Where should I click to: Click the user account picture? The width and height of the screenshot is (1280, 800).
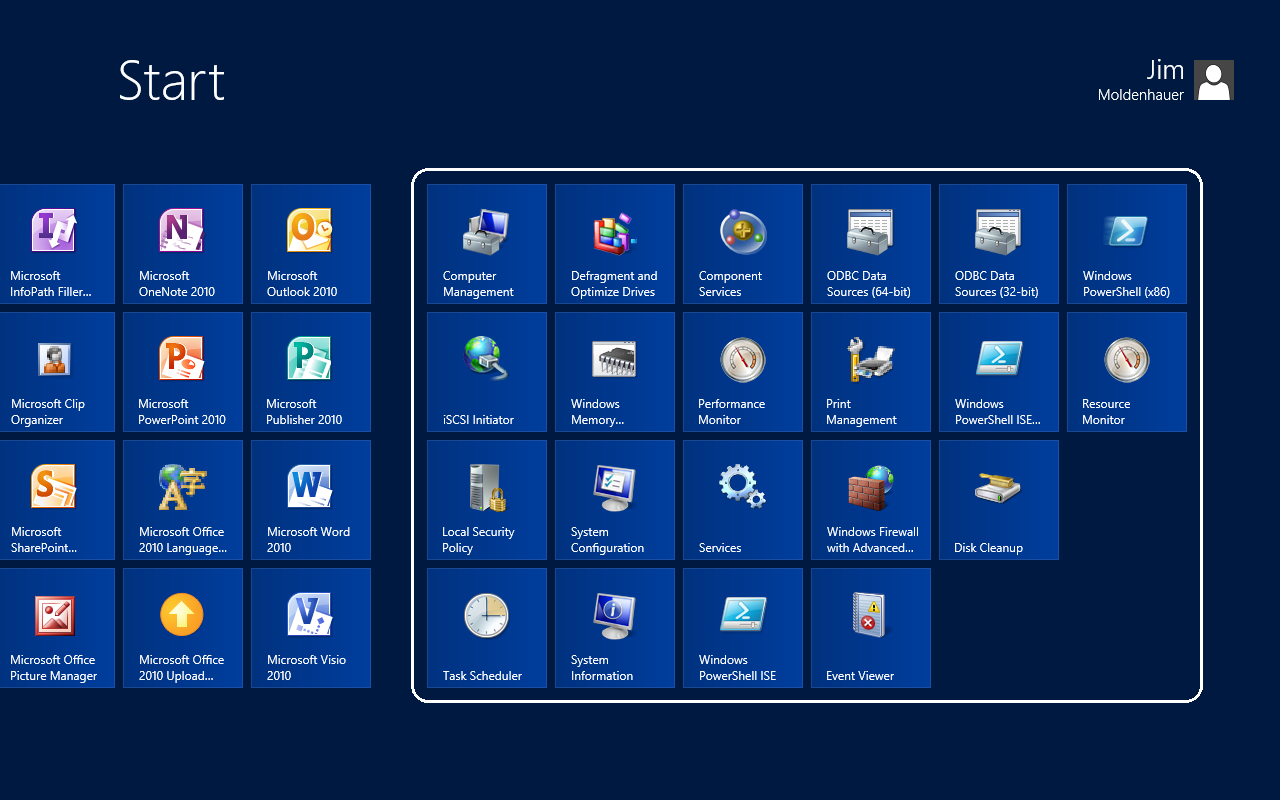tap(1214, 80)
